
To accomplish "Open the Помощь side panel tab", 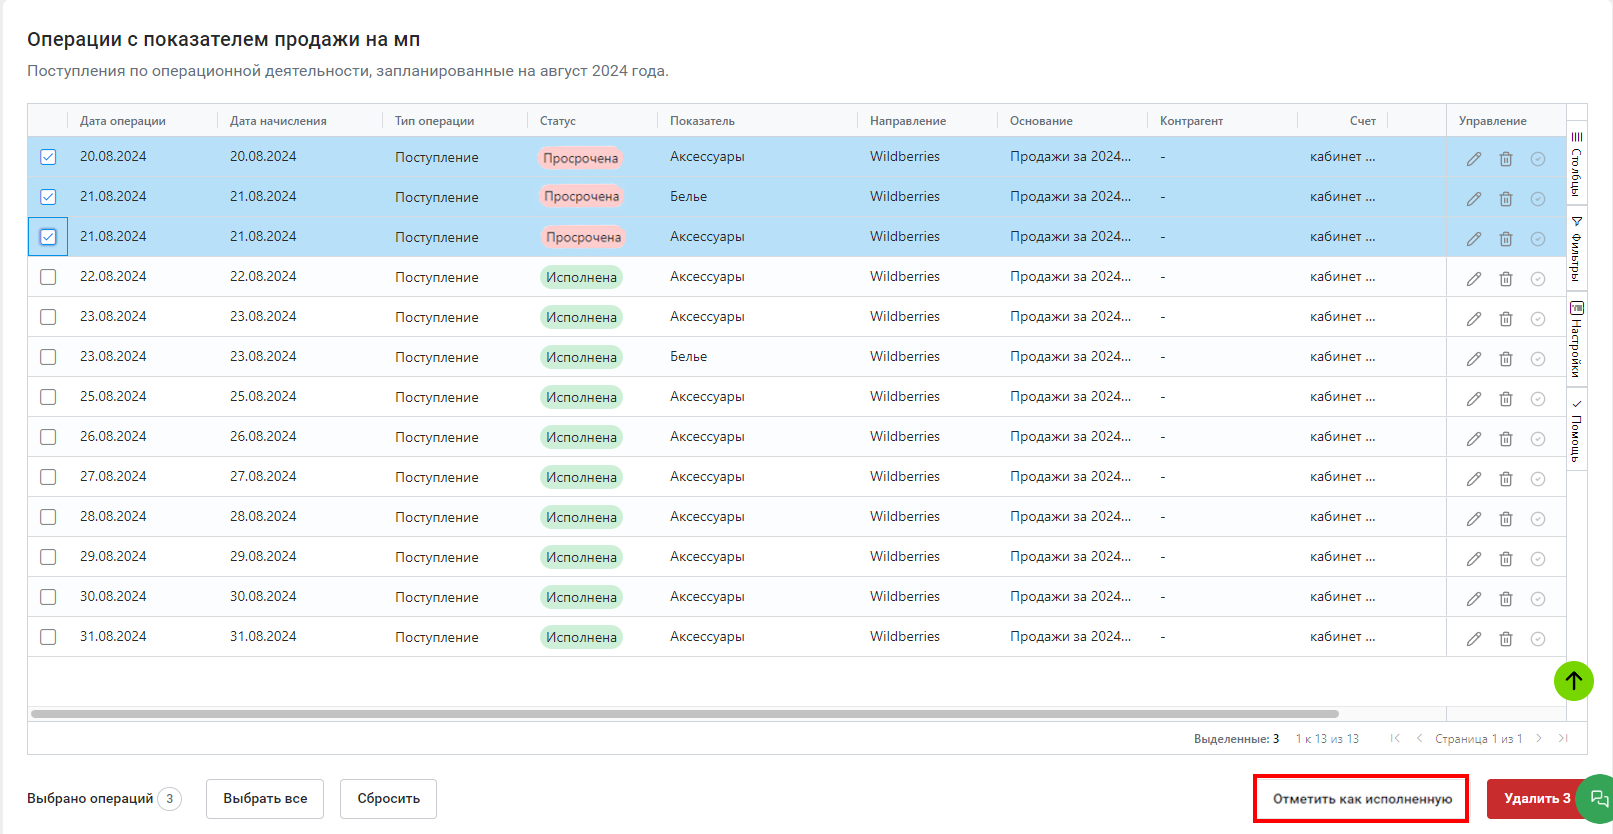I will coord(1577,430).
